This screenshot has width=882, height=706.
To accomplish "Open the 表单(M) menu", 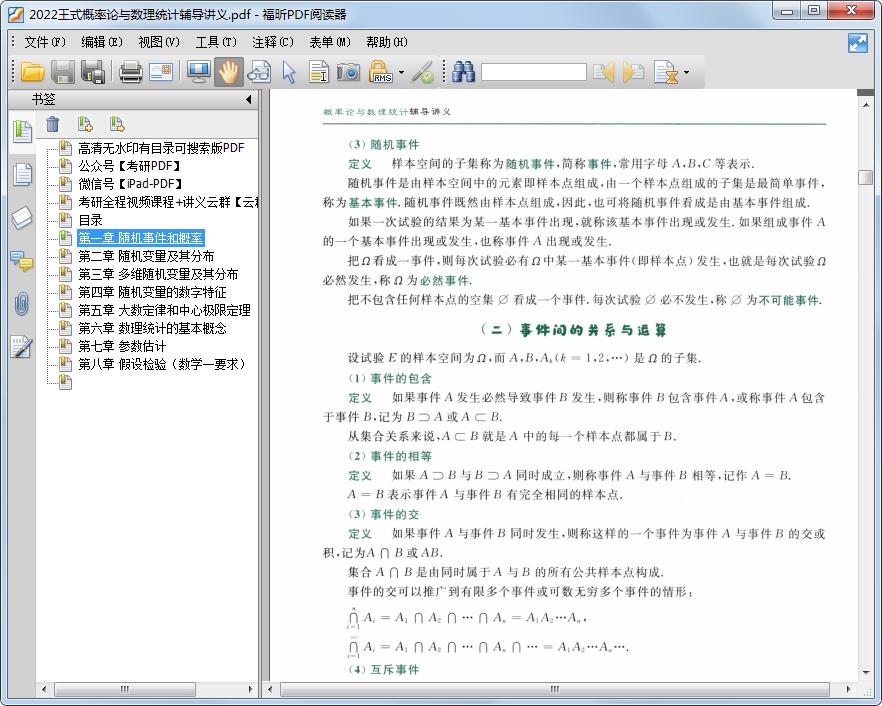I will pos(330,42).
